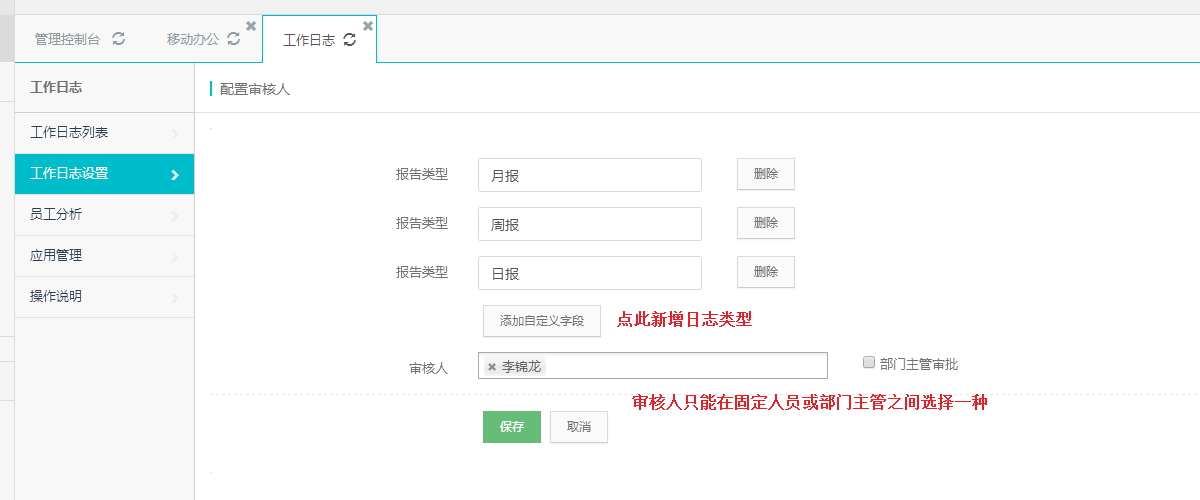Click inside the 审核人 selection box

tap(653, 366)
